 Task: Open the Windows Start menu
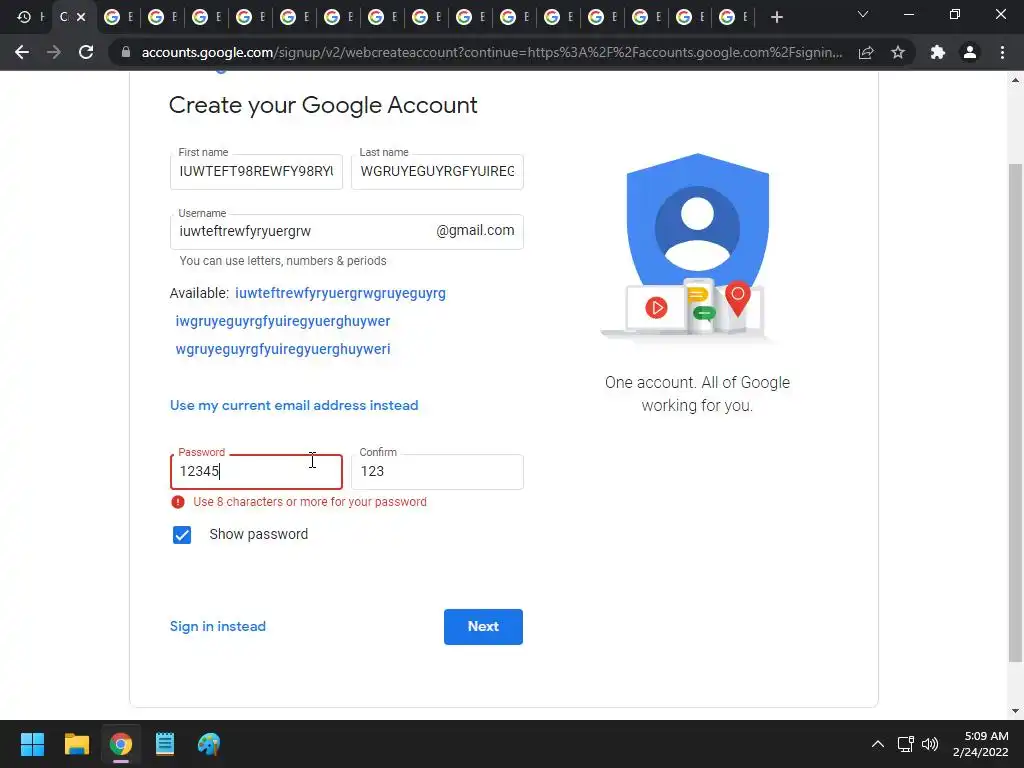(x=32, y=744)
